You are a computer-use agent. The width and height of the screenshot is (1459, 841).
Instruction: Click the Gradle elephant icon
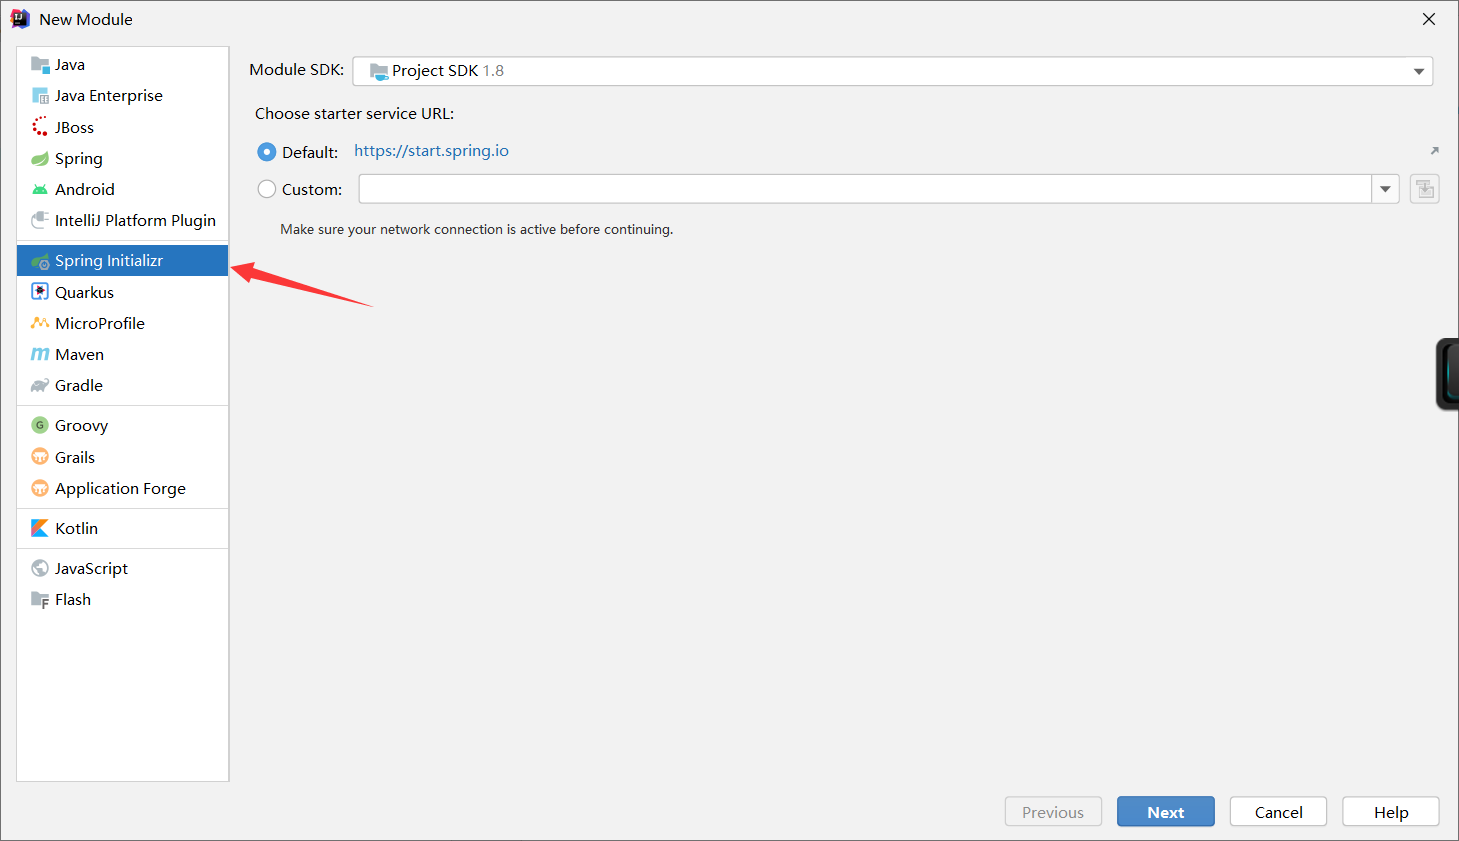tap(40, 386)
